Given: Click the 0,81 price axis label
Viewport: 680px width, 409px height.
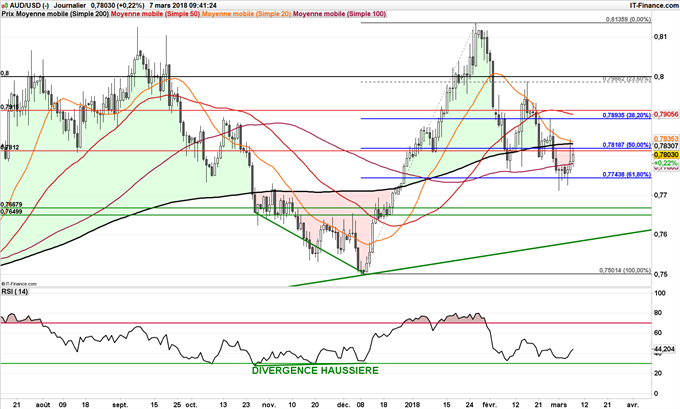Looking at the screenshot, I should (x=660, y=37).
